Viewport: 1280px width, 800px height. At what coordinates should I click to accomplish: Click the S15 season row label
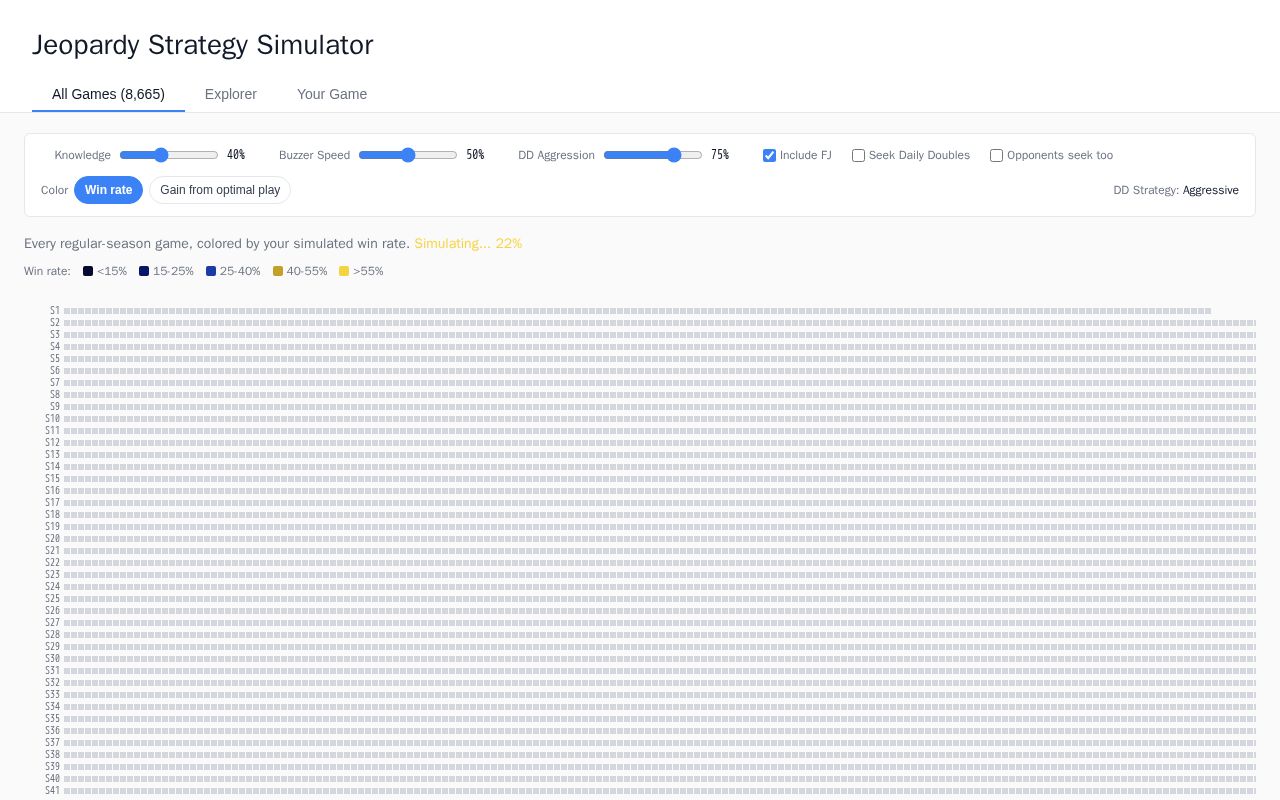53,479
